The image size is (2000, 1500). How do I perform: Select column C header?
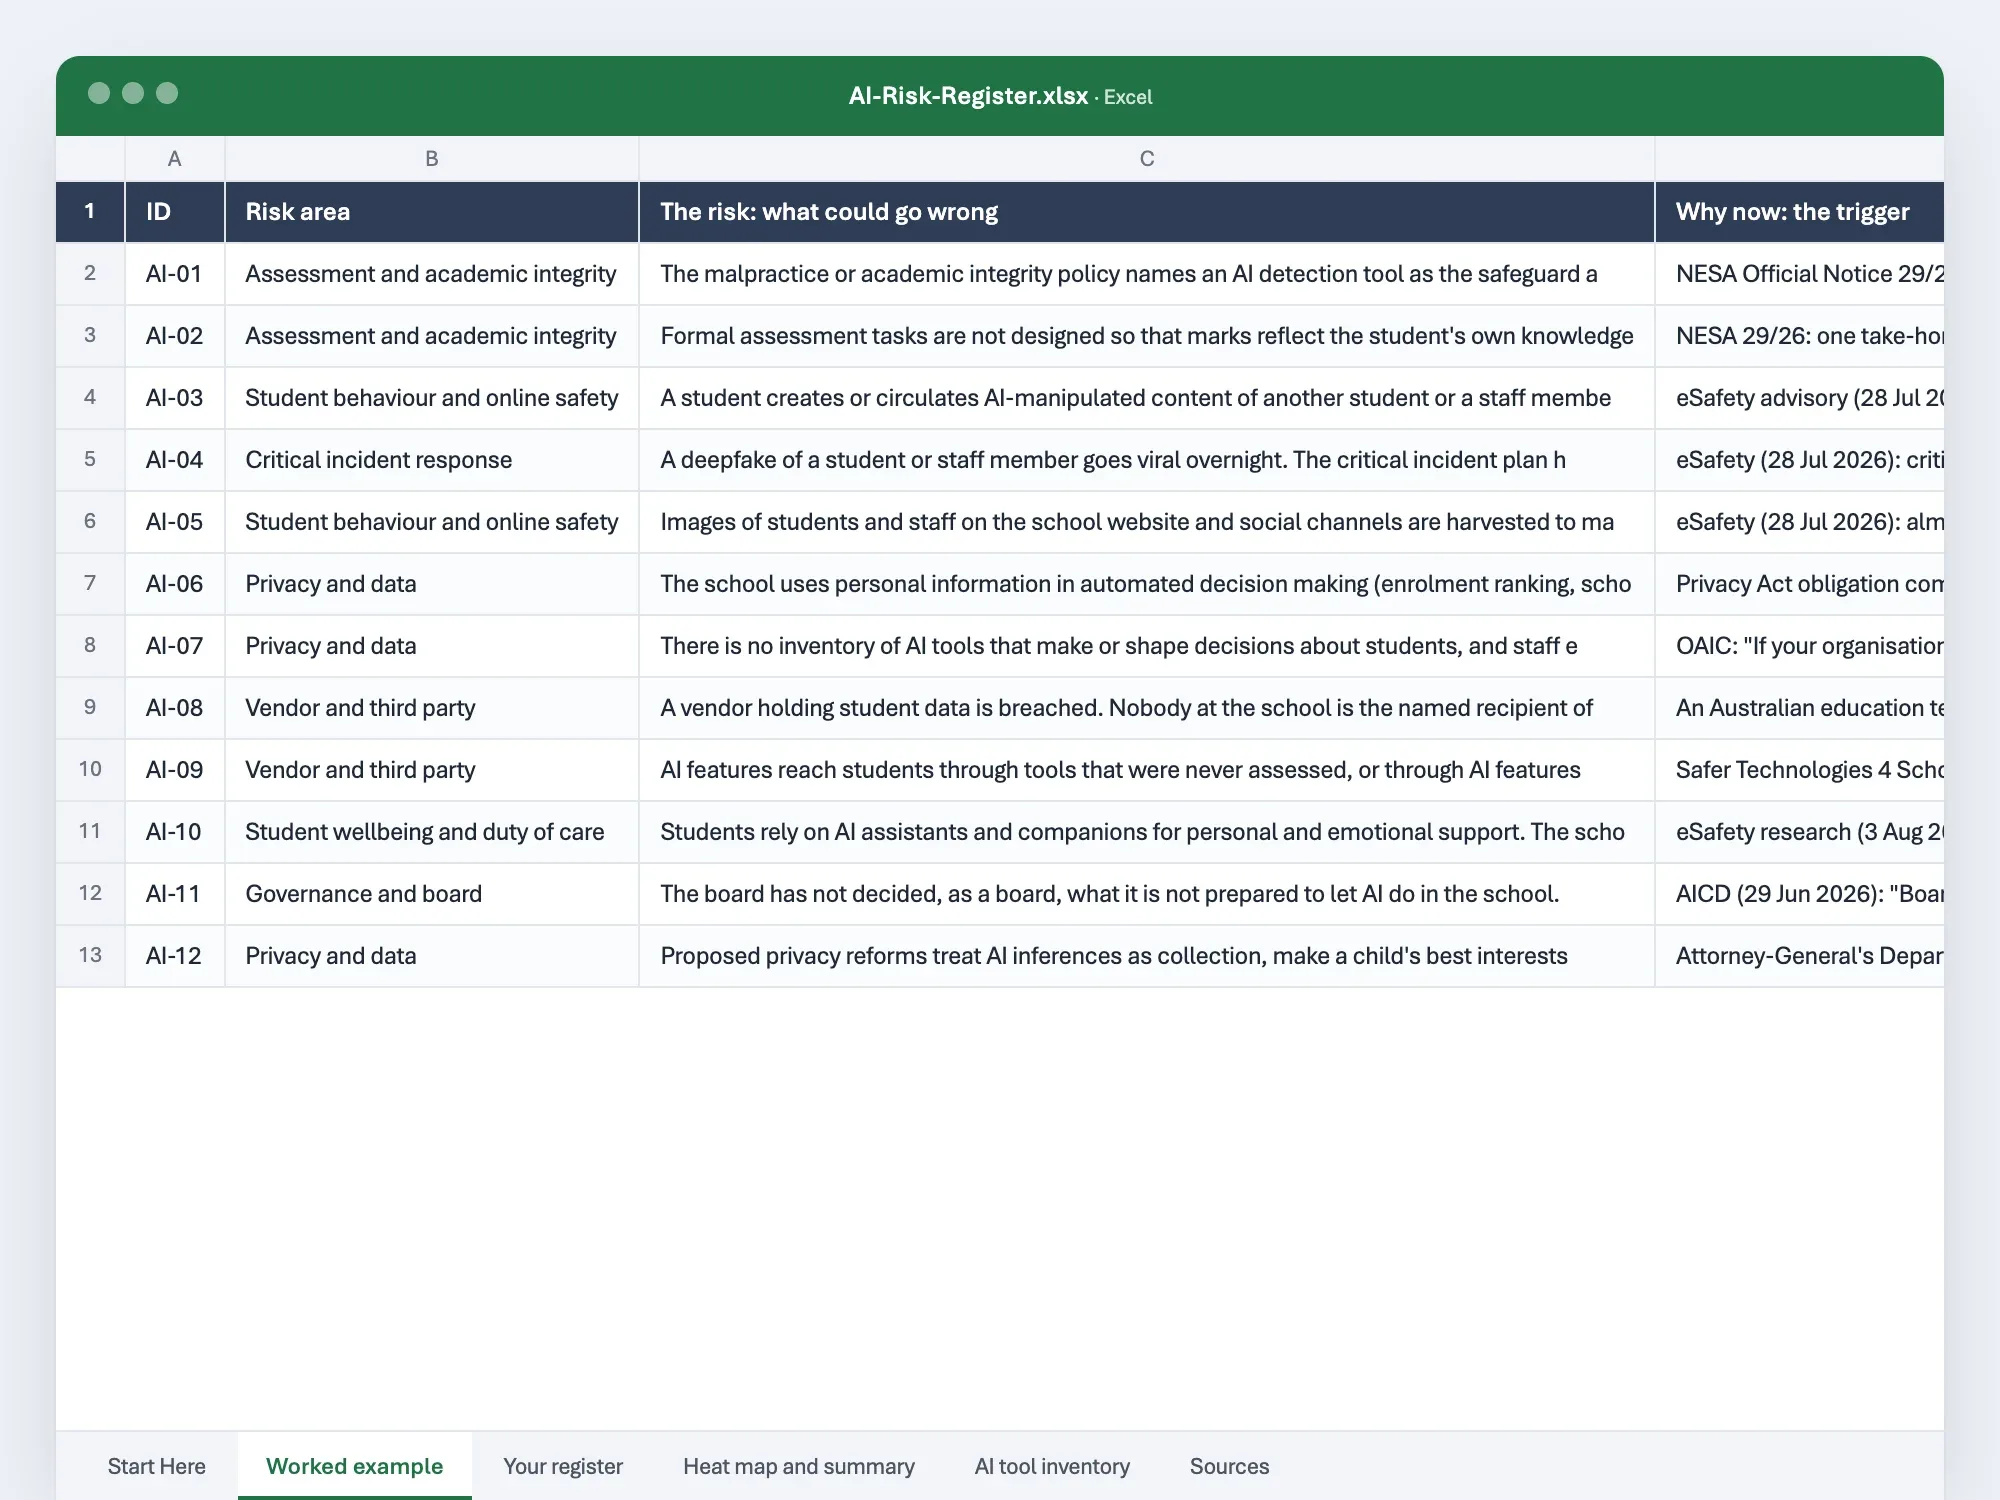click(x=1147, y=158)
